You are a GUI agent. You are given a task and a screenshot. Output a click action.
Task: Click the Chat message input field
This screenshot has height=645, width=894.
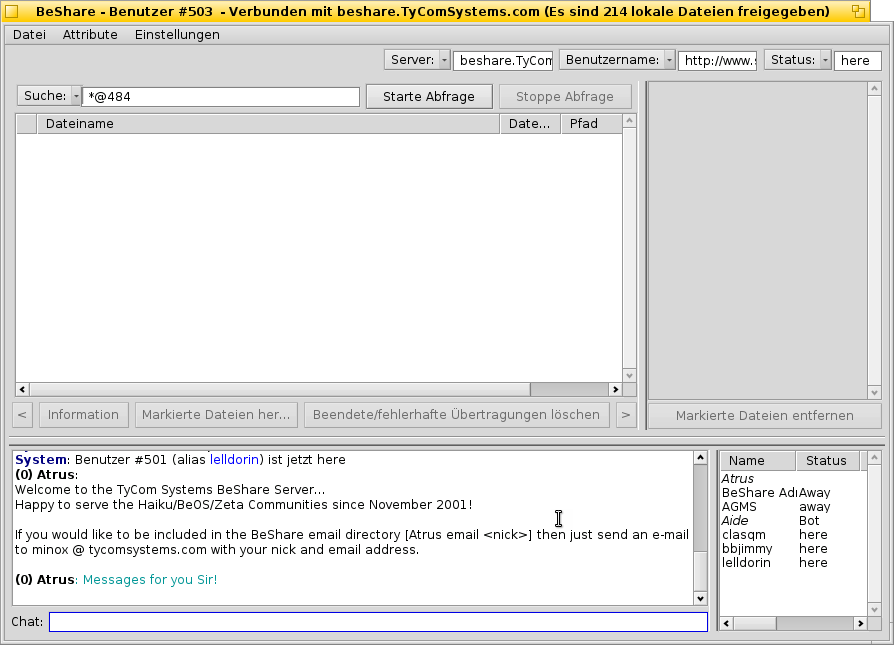[379, 622]
